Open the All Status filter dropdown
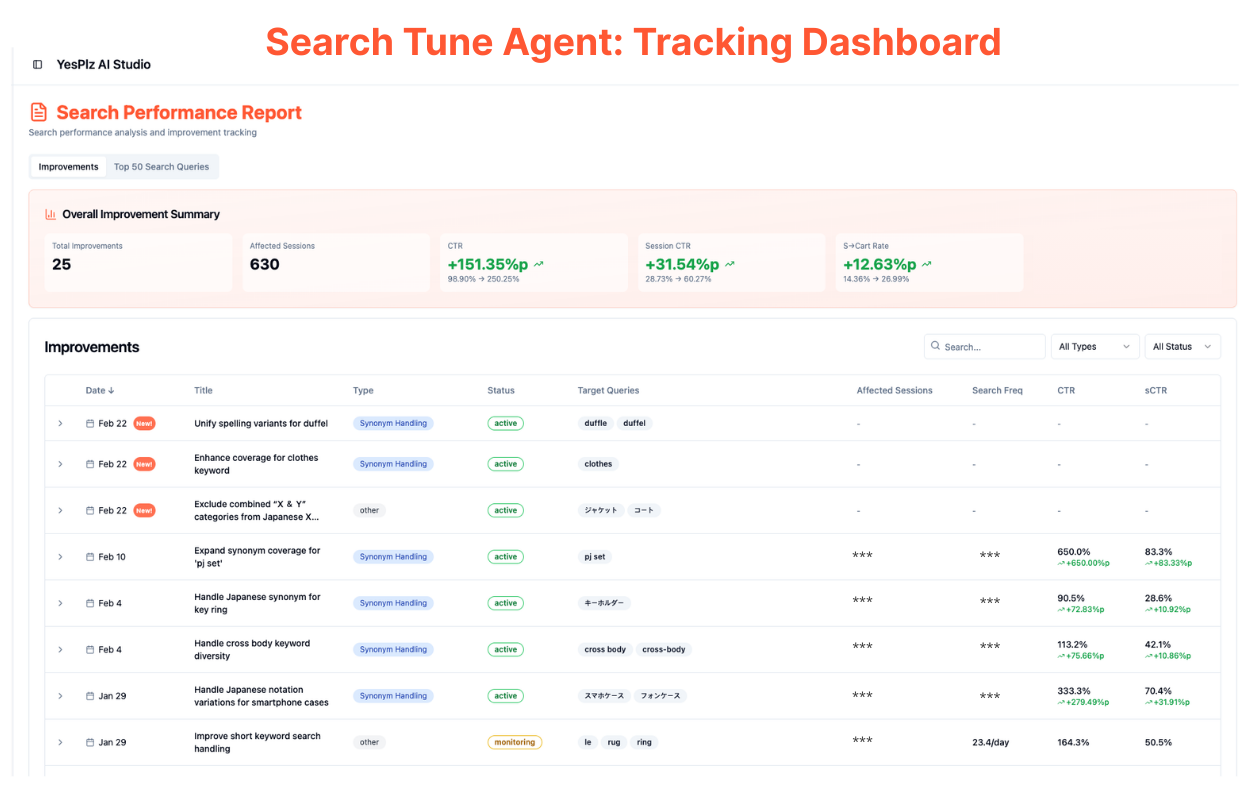Image resolution: width=1250 pixels, height=807 pixels. pos(1181,347)
